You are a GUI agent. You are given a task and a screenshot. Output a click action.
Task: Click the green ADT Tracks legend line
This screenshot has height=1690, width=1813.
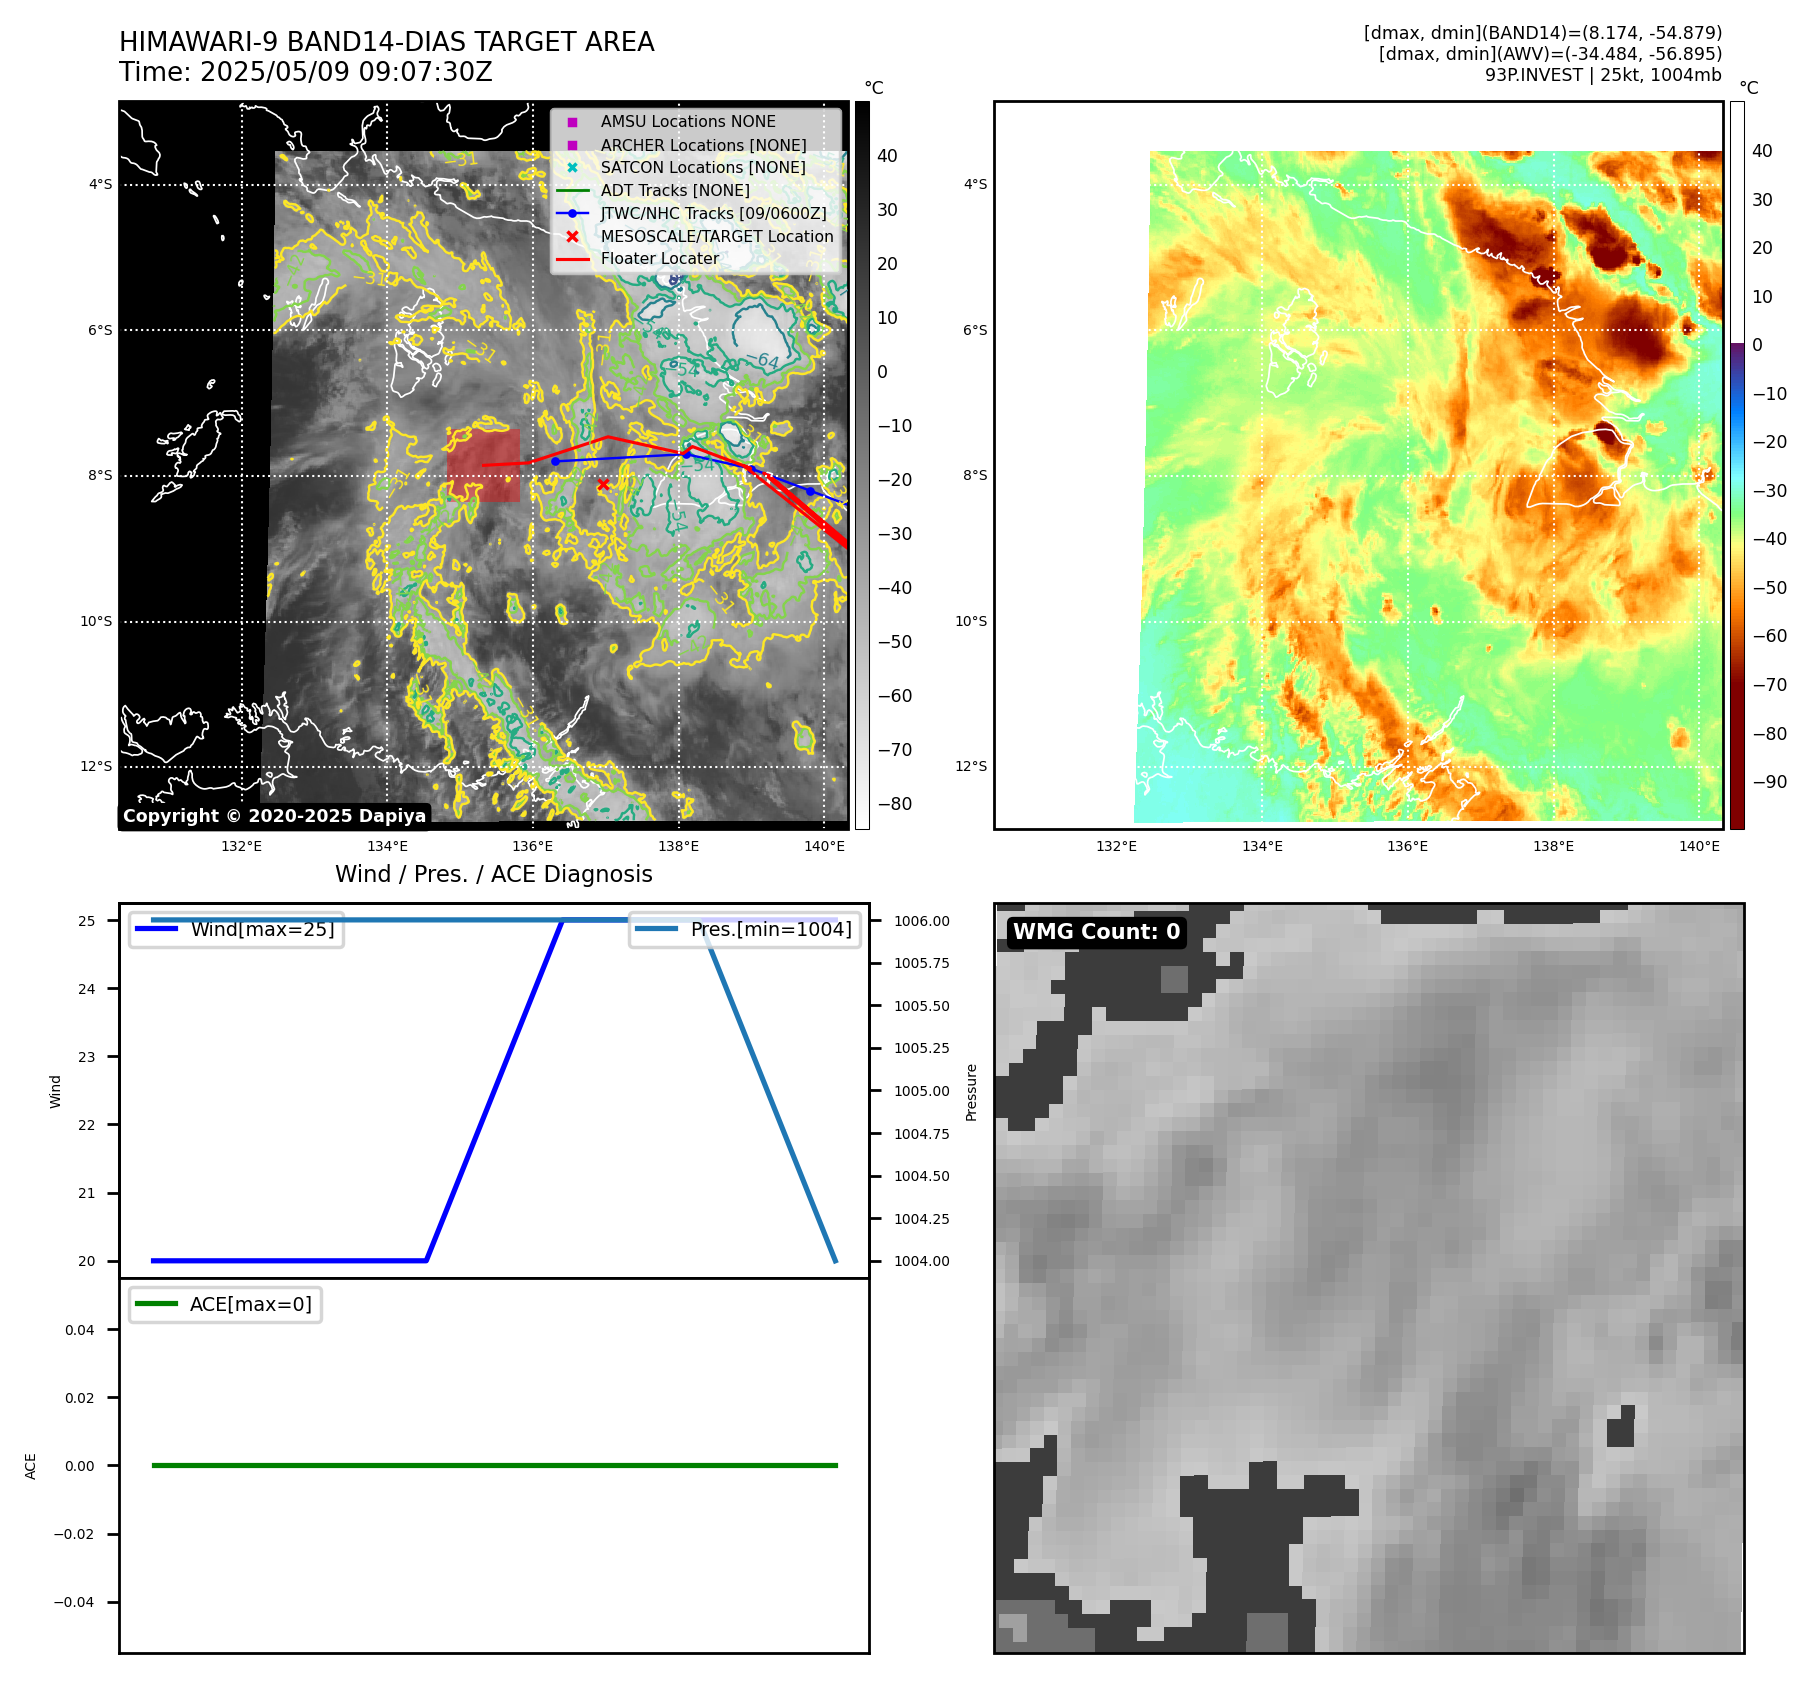tap(572, 190)
